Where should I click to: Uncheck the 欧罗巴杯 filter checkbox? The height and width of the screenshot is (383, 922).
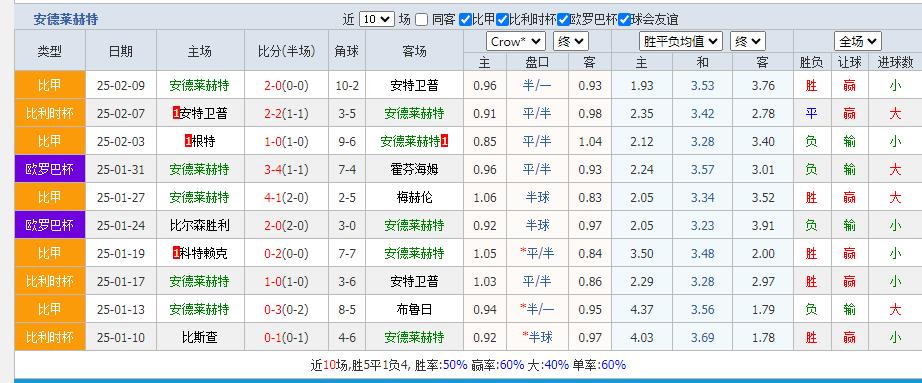pyautogui.click(x=563, y=19)
